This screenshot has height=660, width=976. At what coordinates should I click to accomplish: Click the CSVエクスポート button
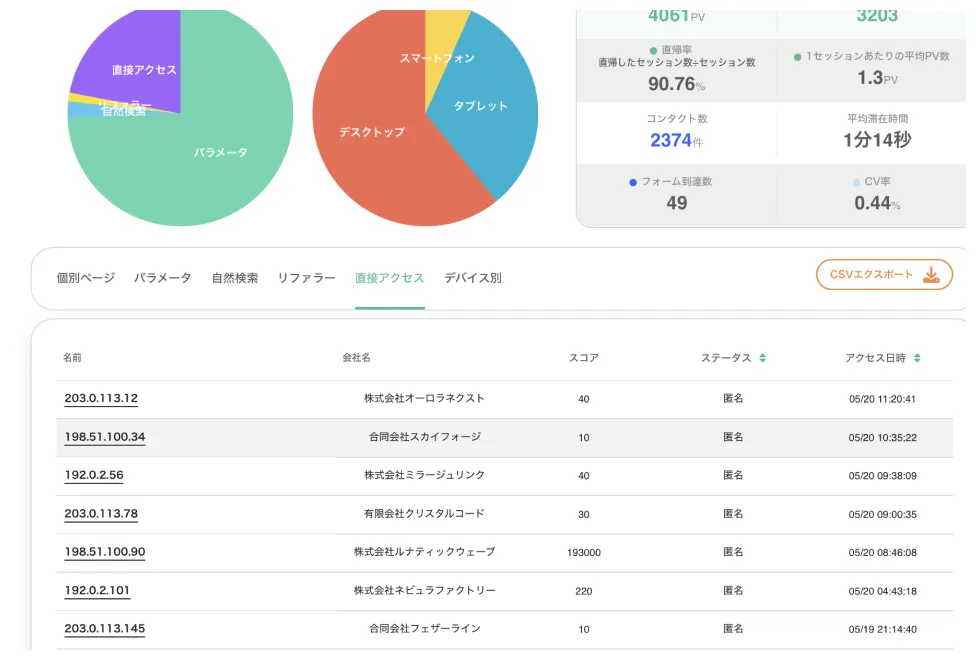coord(884,275)
